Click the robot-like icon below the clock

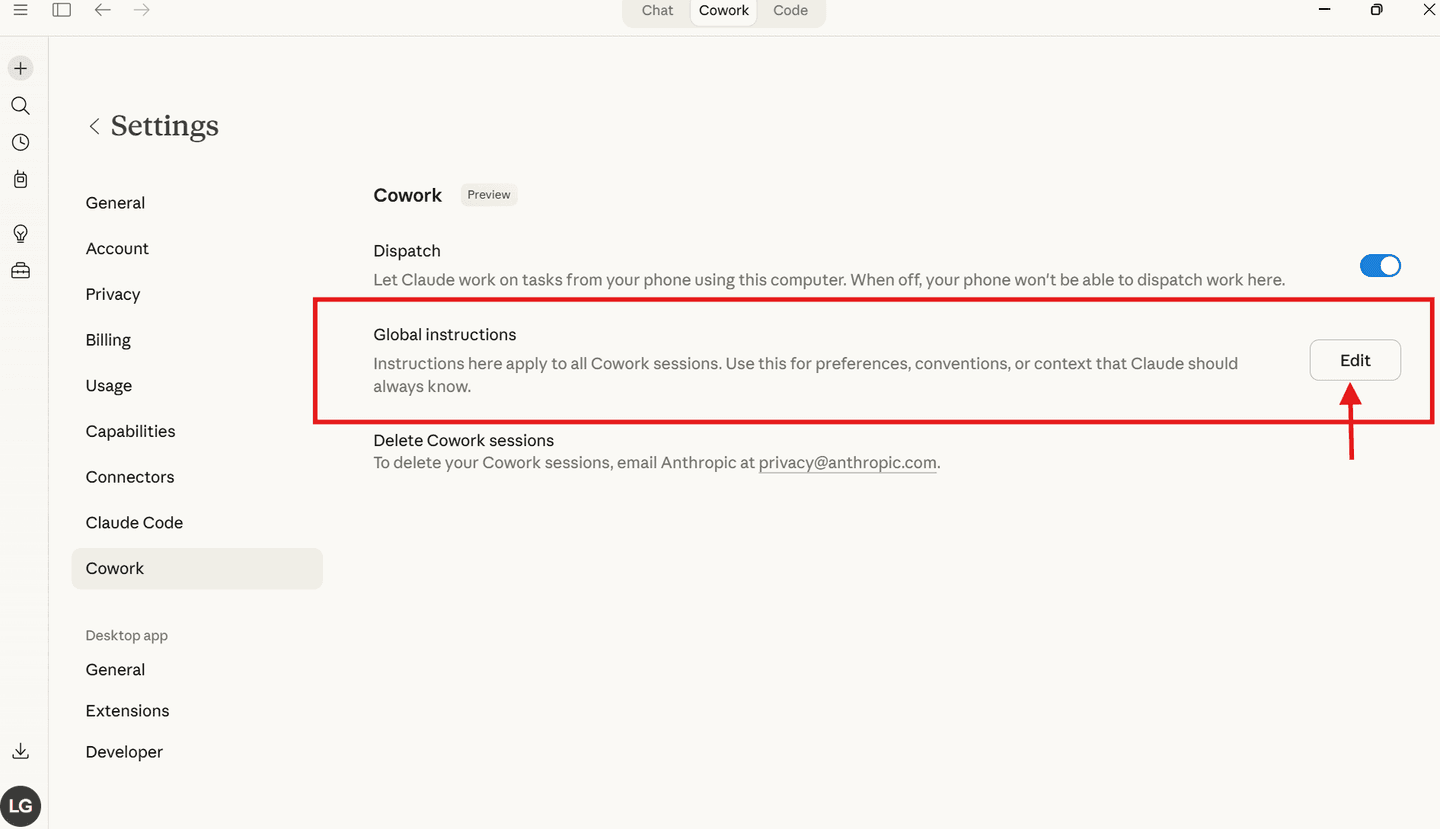pyautogui.click(x=20, y=180)
